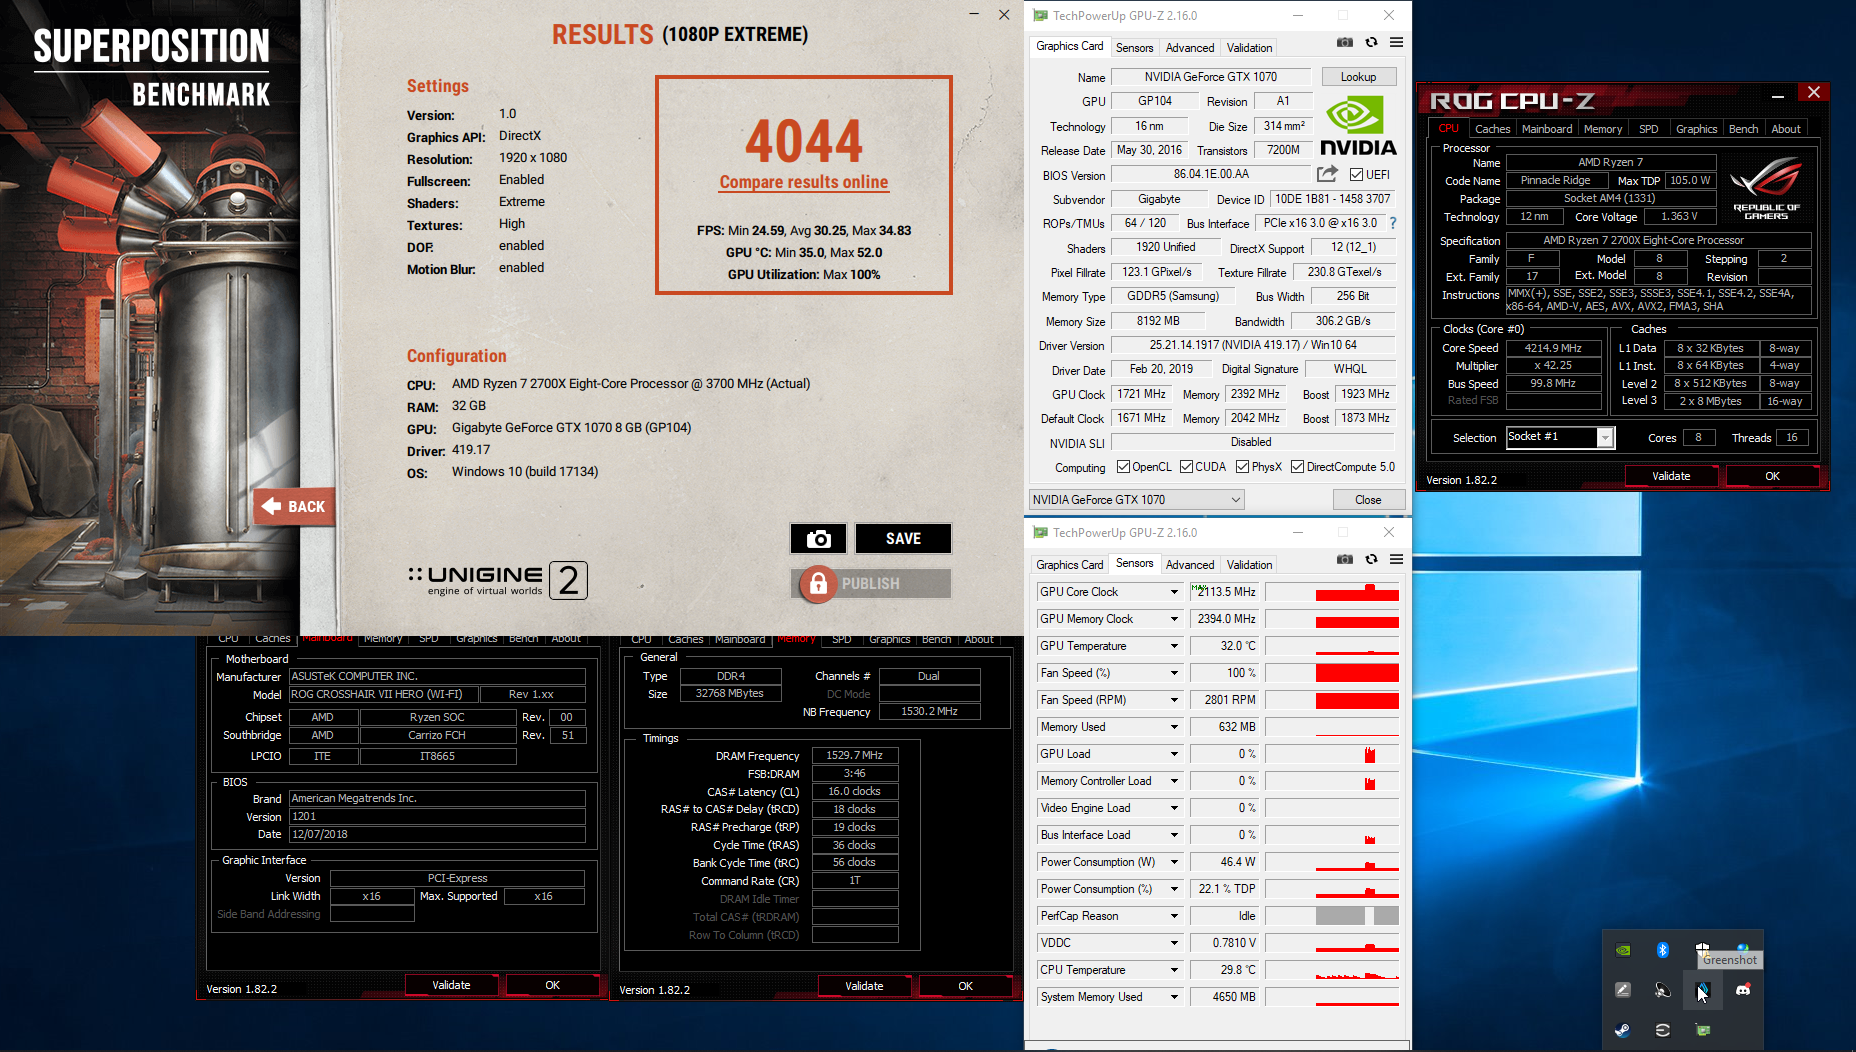Open the Power Consumption (W) sensor dropdown
Viewport: 1856px width, 1052px height.
[1174, 862]
